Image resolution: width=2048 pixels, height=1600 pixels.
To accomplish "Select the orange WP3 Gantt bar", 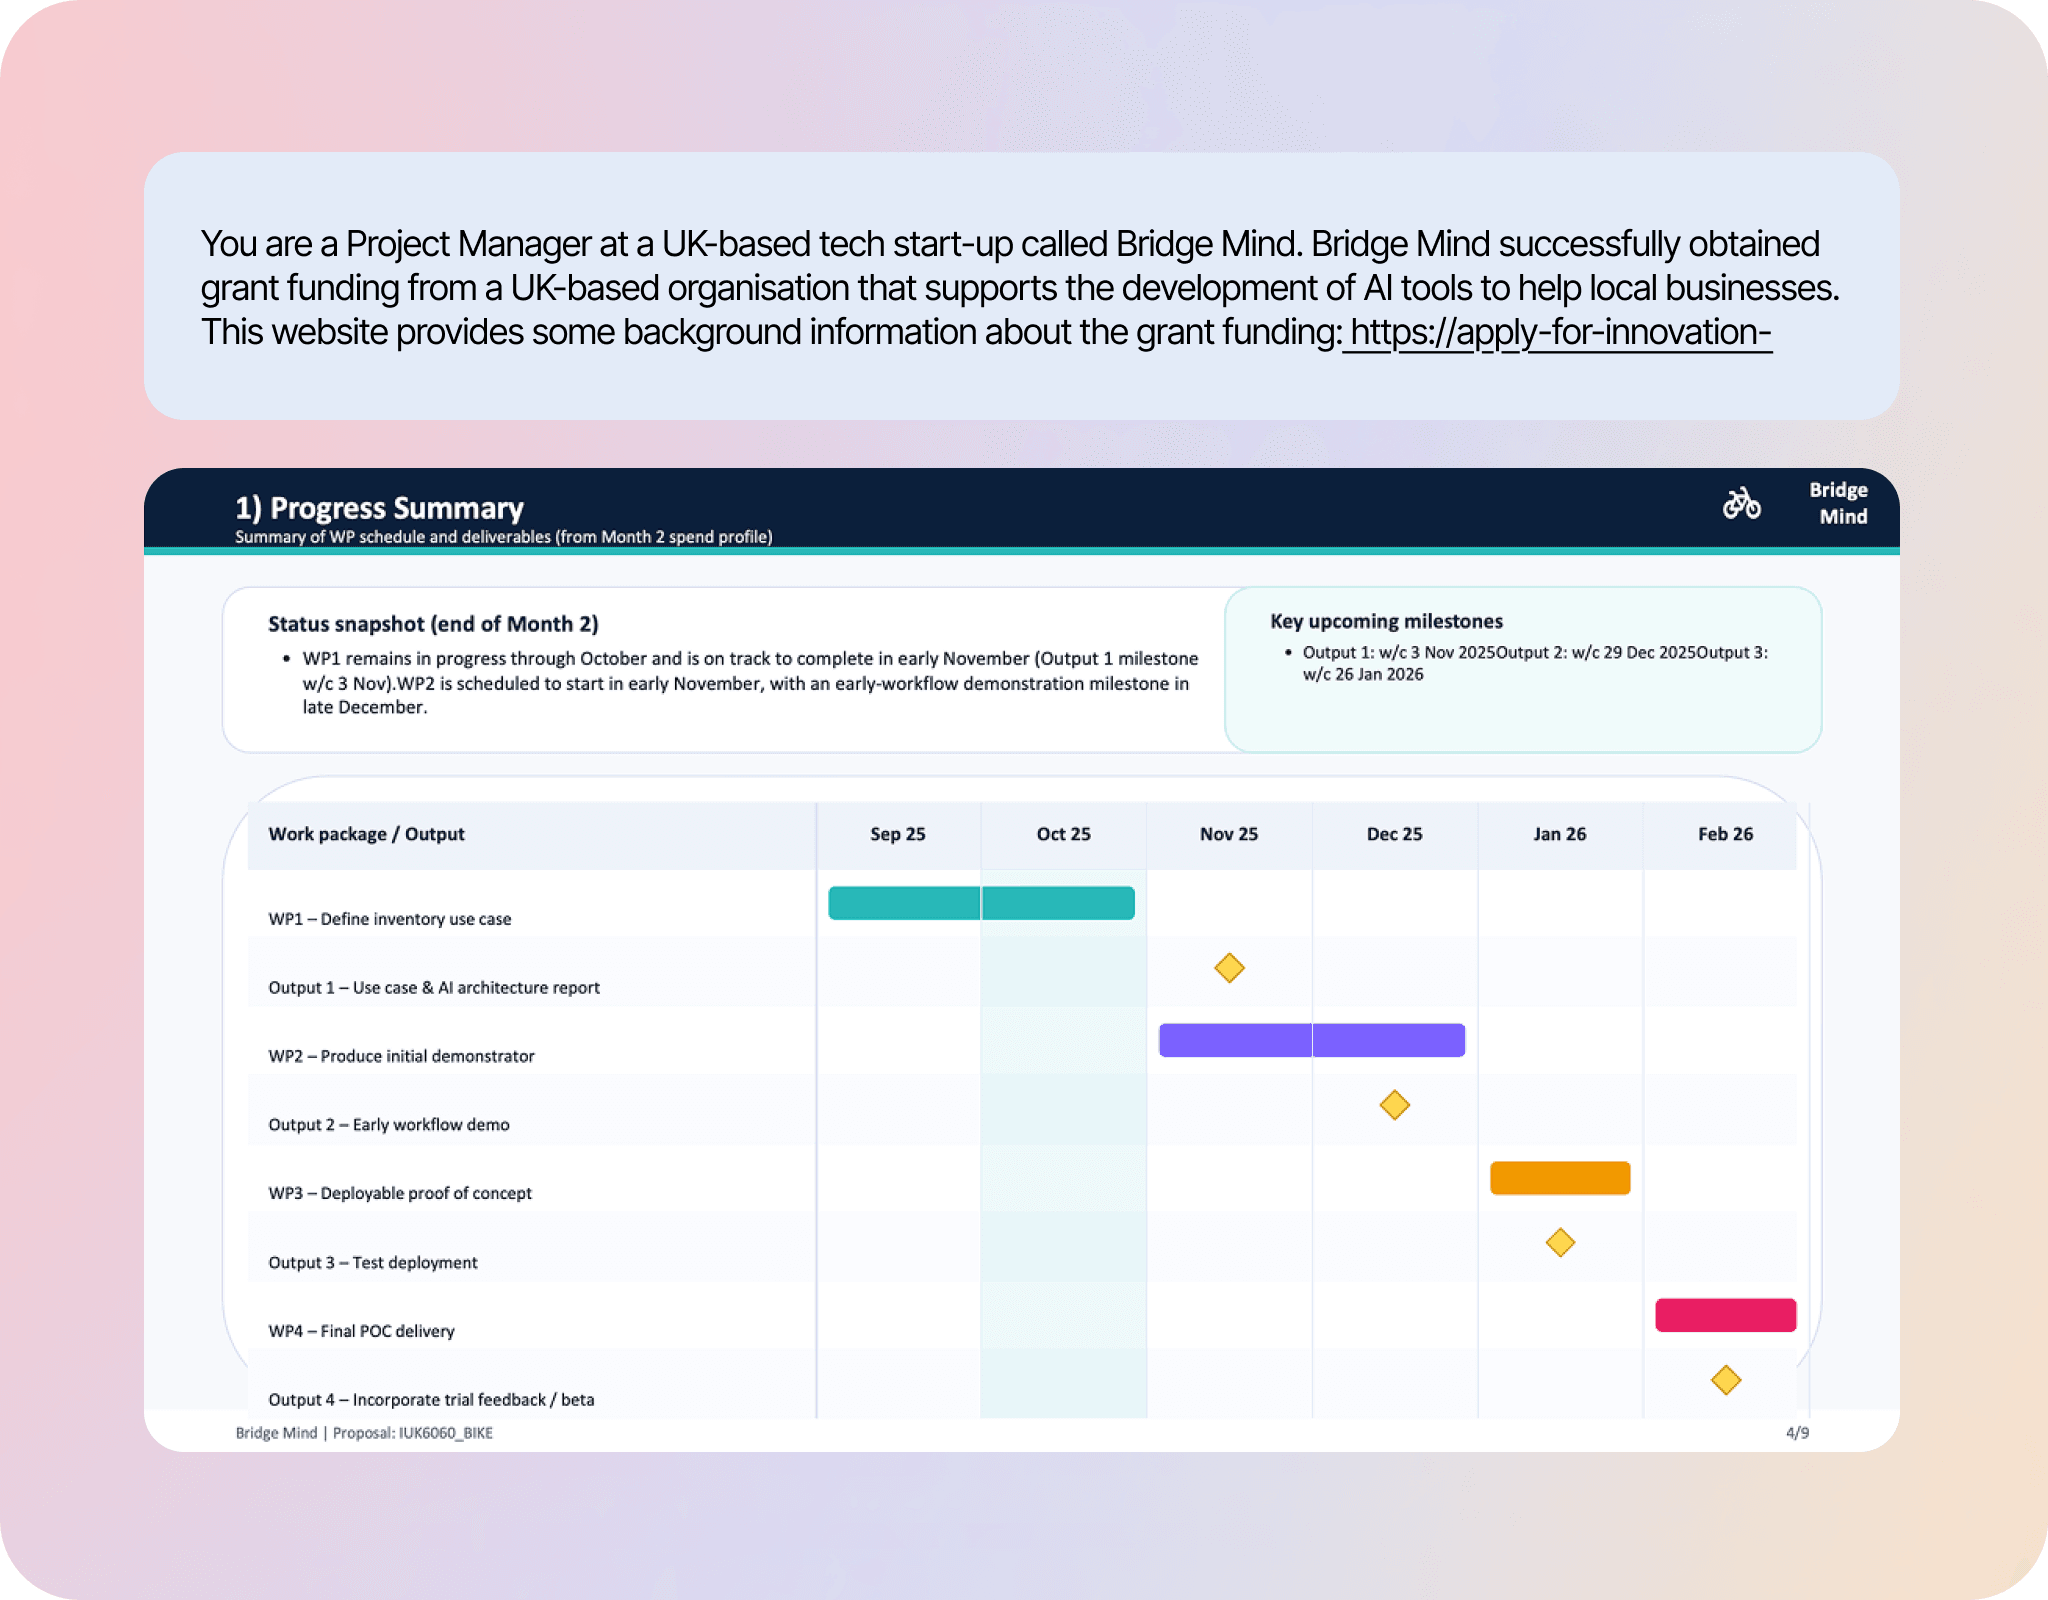I will [1560, 1178].
